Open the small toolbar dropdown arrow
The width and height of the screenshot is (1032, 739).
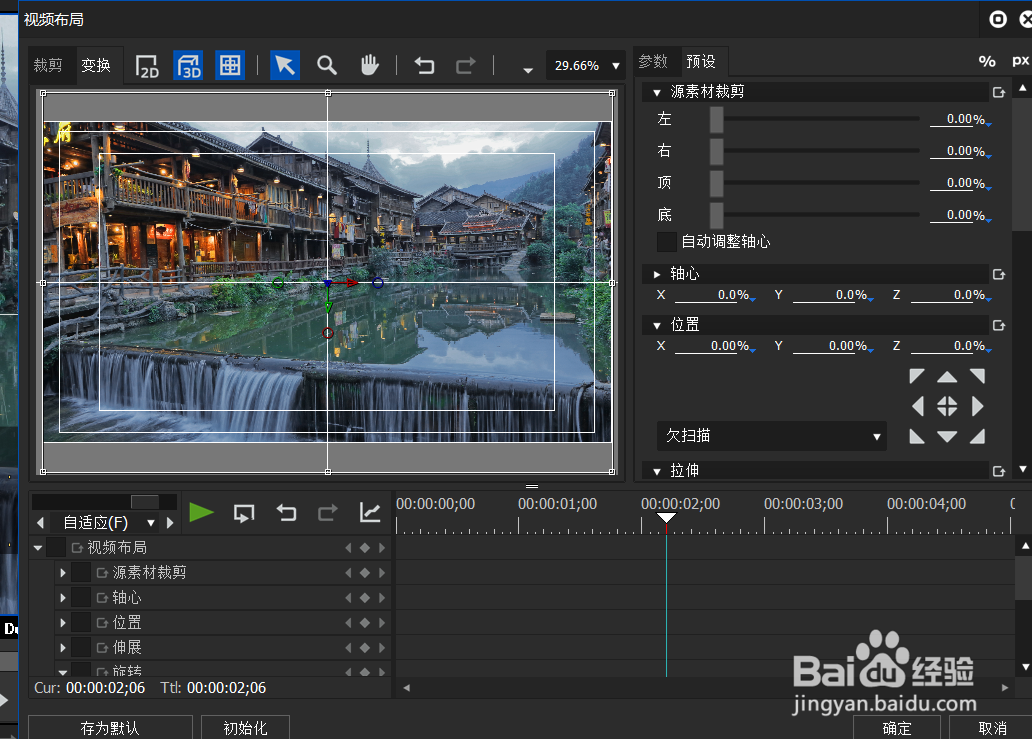pos(528,70)
